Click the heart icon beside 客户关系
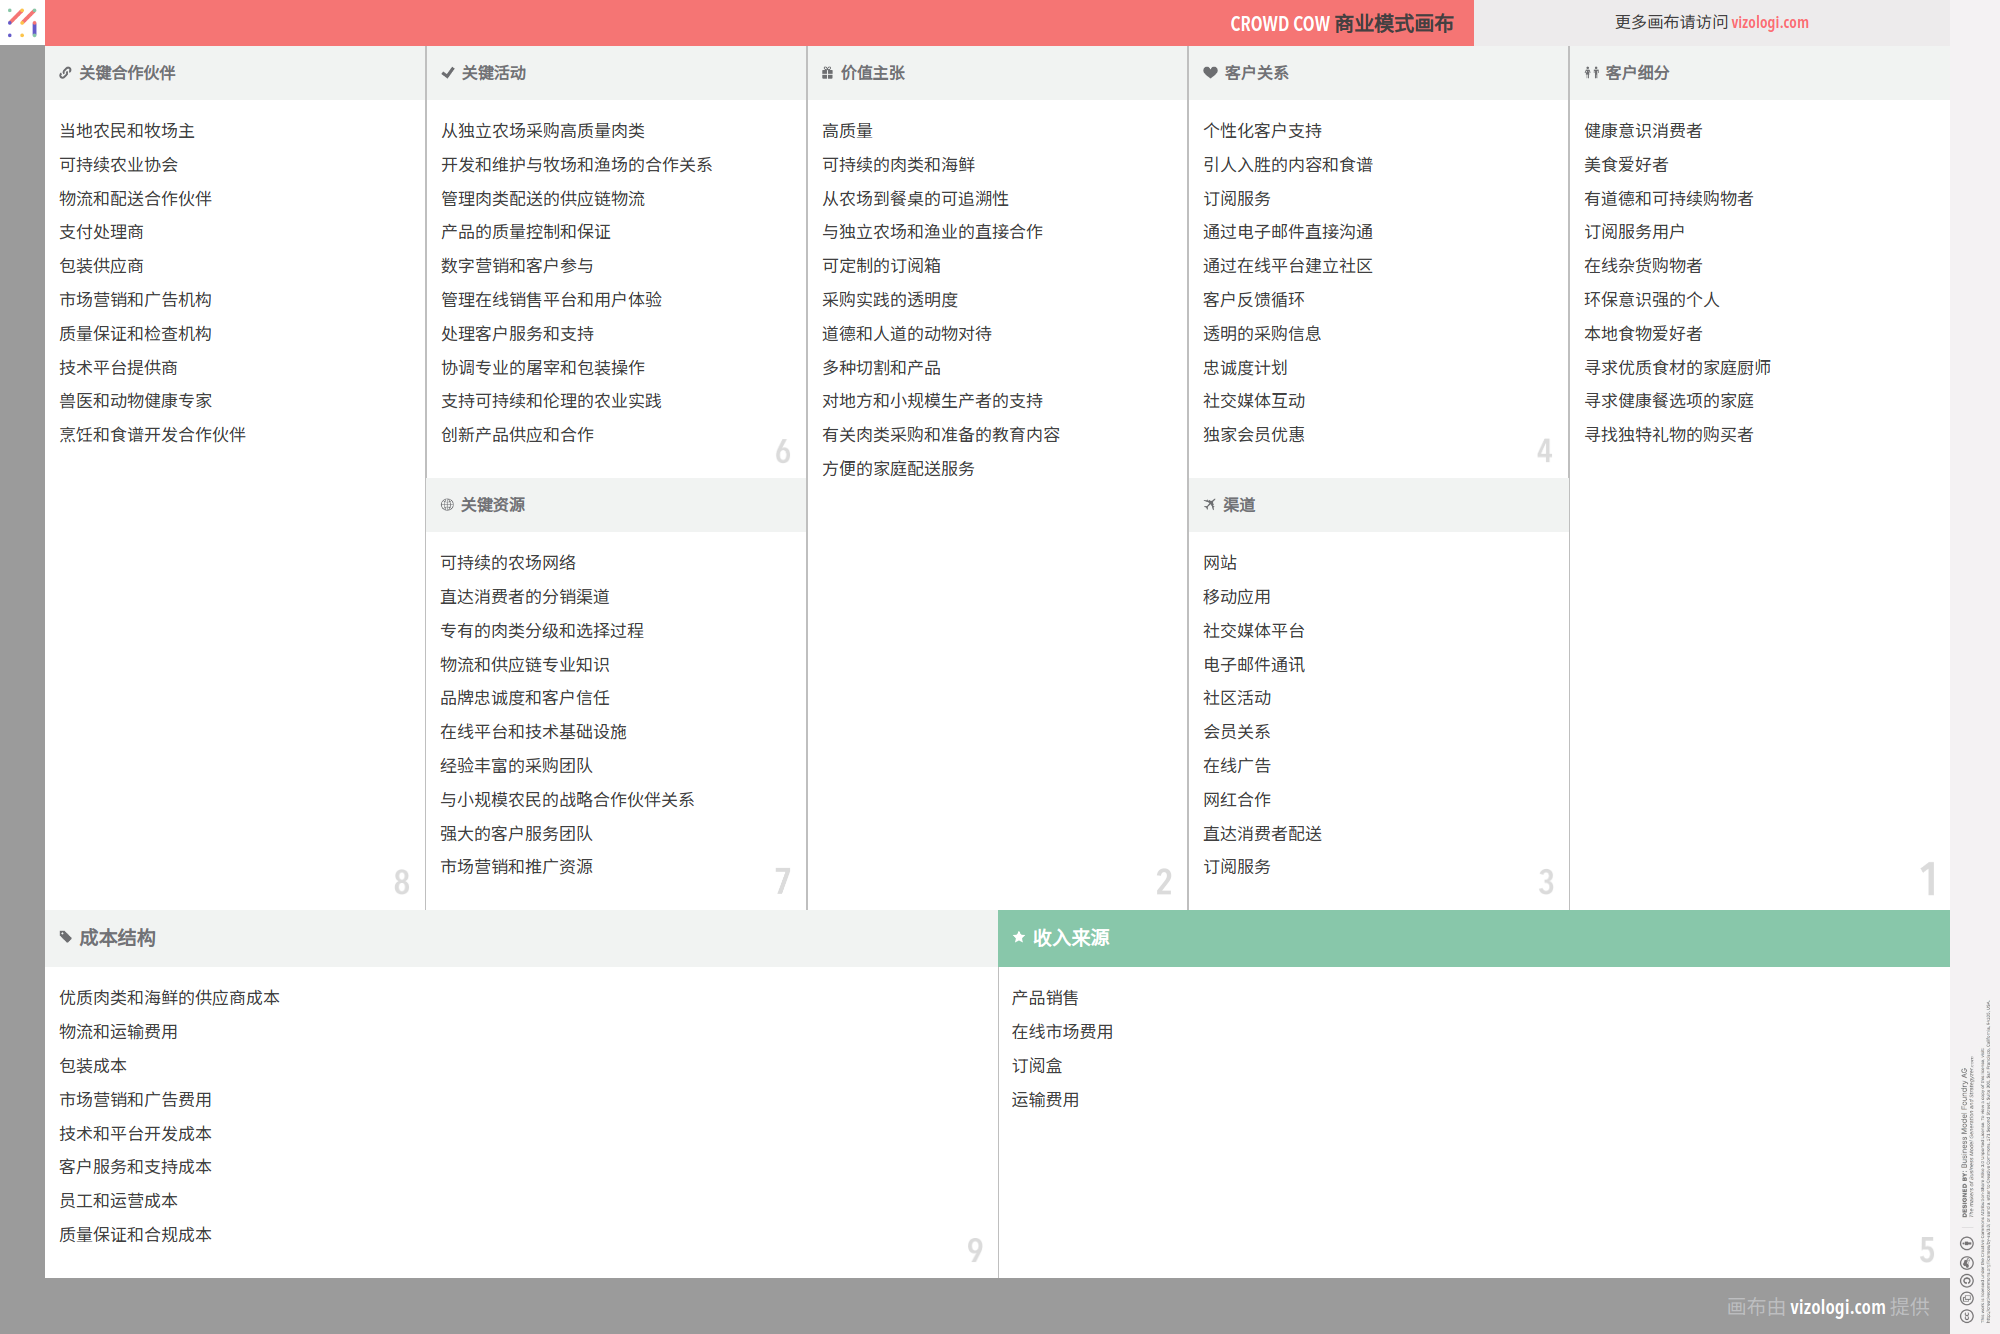 (1210, 73)
